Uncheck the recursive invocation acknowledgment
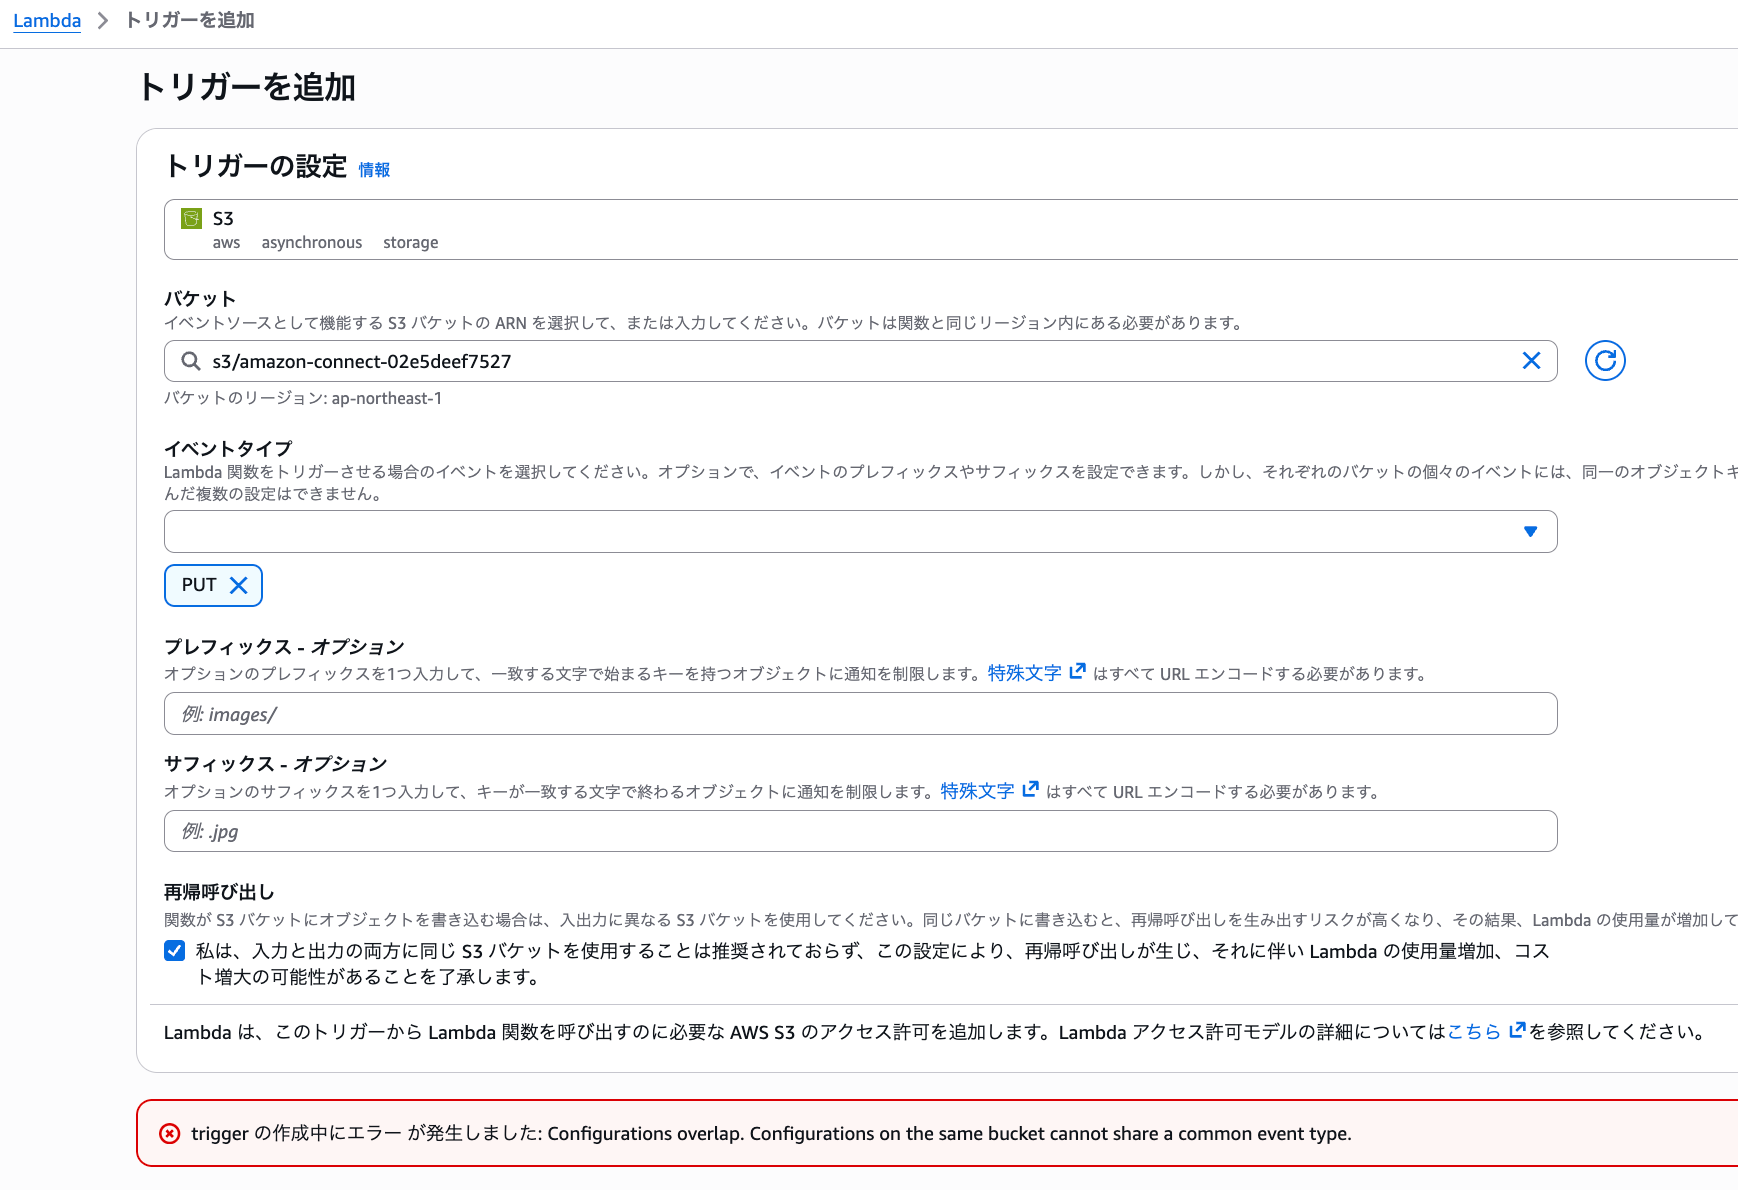Viewport: 1738px width, 1190px height. click(174, 950)
